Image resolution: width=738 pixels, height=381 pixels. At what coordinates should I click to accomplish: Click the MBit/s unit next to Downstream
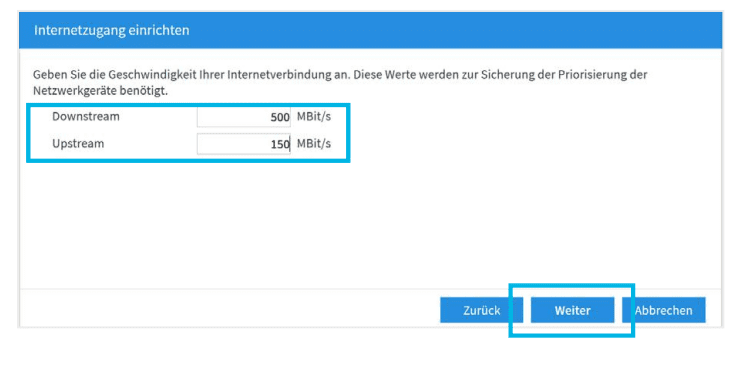(x=314, y=116)
